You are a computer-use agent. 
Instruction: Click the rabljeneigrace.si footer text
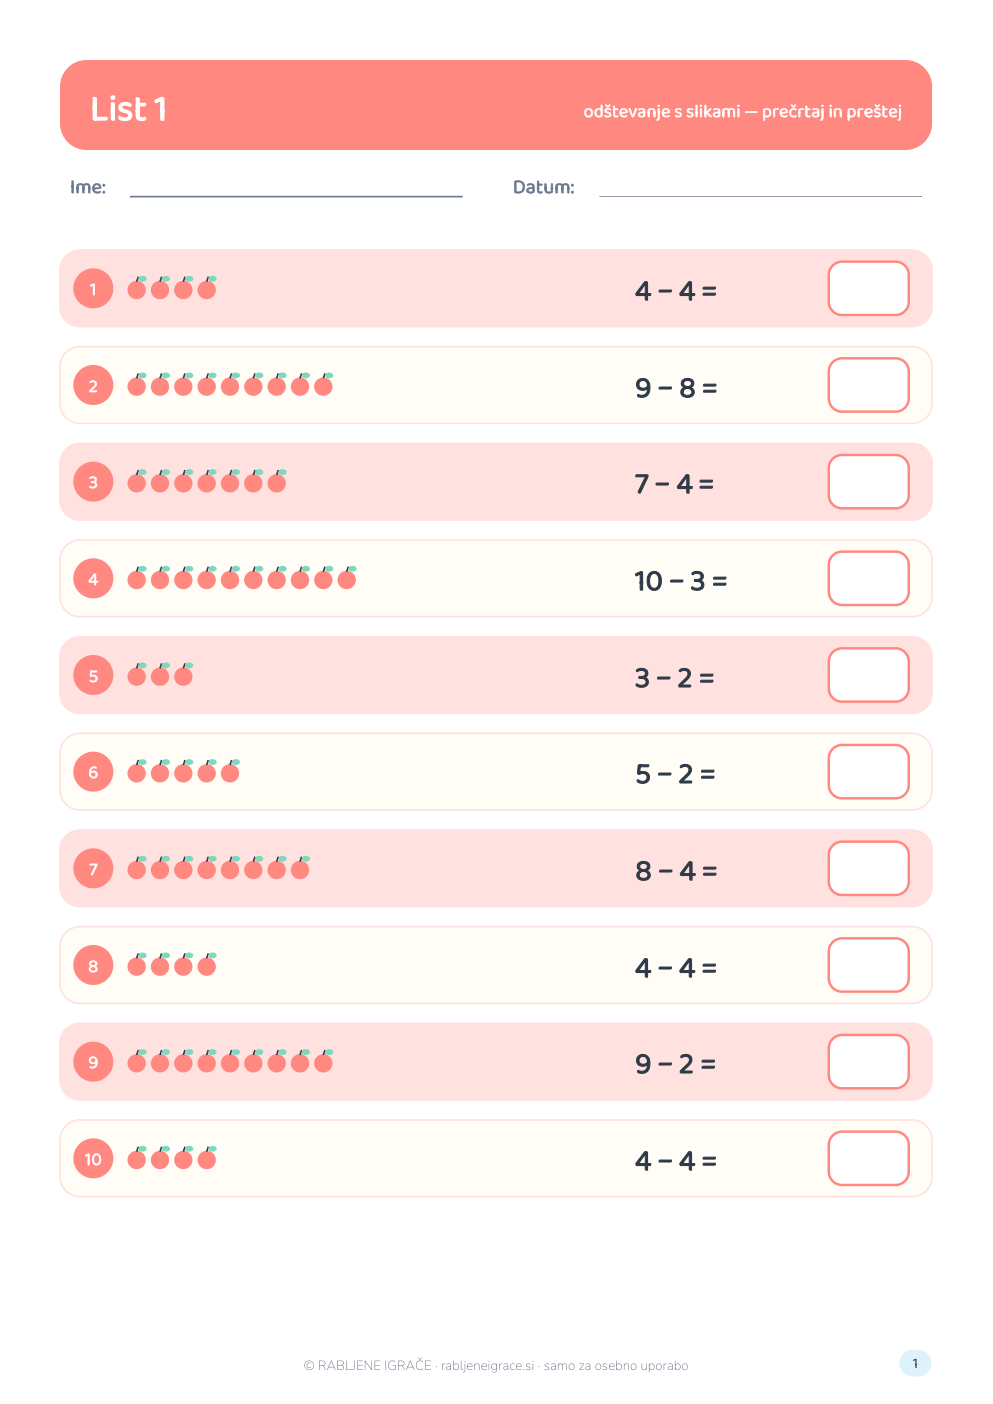(x=488, y=1366)
